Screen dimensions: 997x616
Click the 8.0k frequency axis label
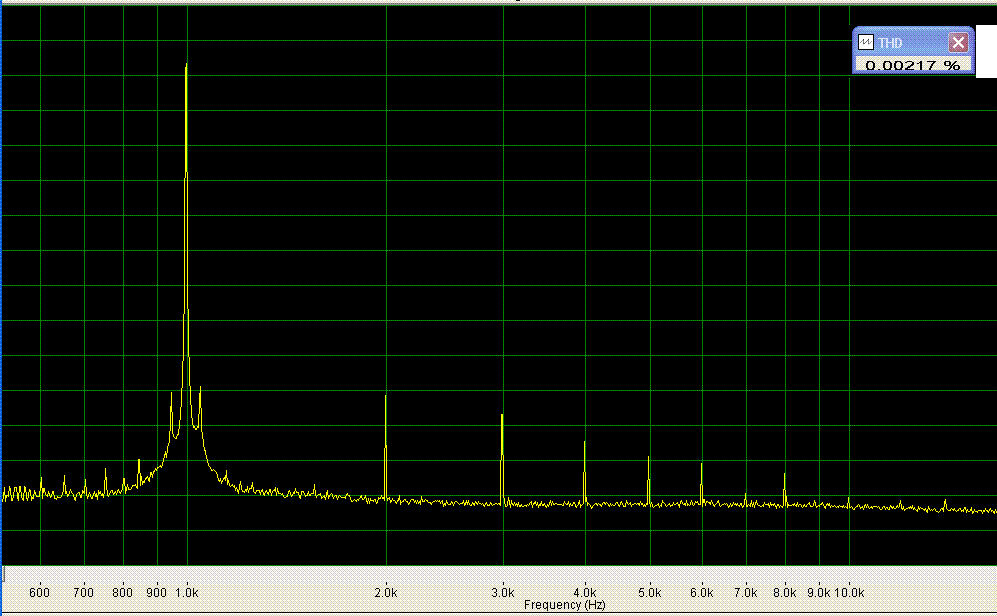[785, 592]
